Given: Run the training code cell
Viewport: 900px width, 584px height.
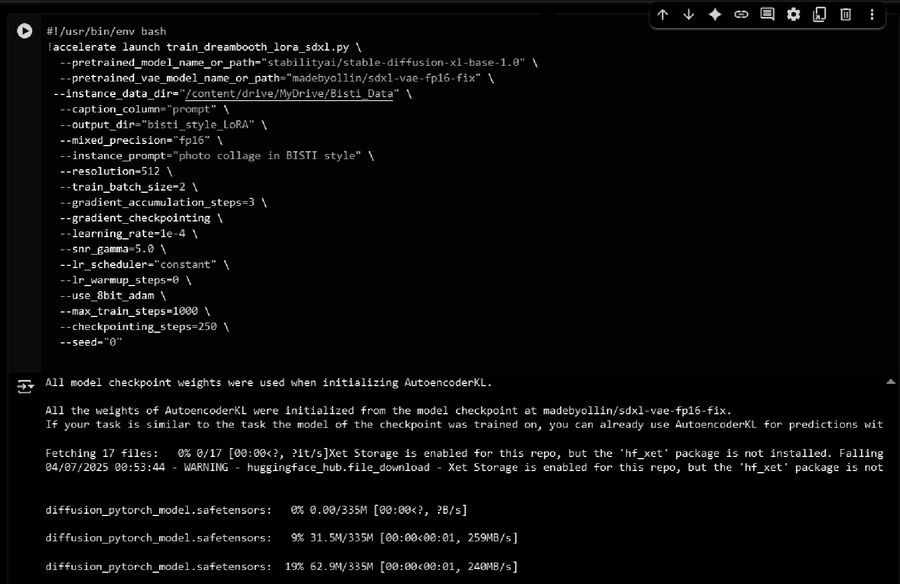Looking at the screenshot, I should coord(24,31).
